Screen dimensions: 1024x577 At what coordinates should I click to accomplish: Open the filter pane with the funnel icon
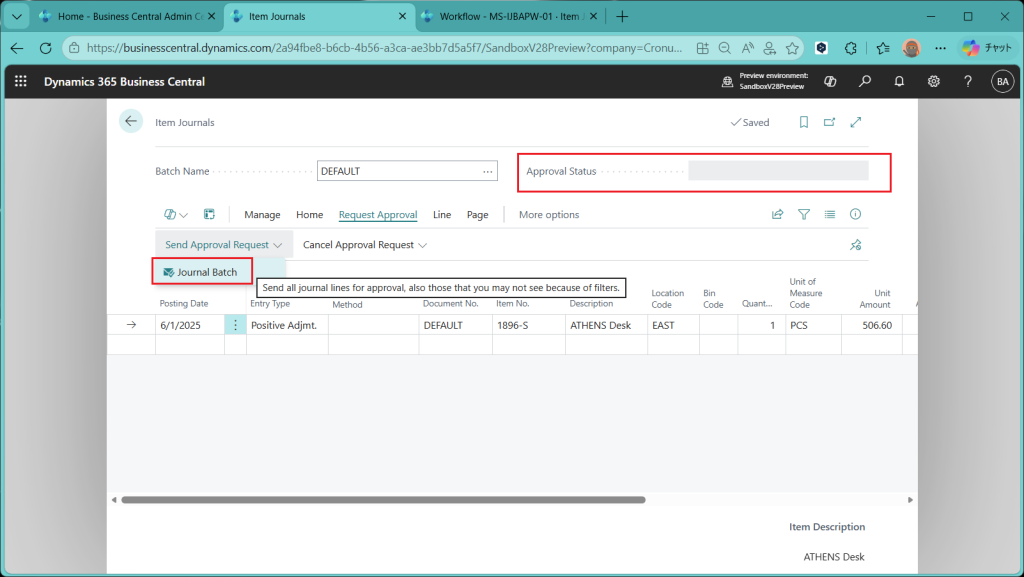click(803, 214)
